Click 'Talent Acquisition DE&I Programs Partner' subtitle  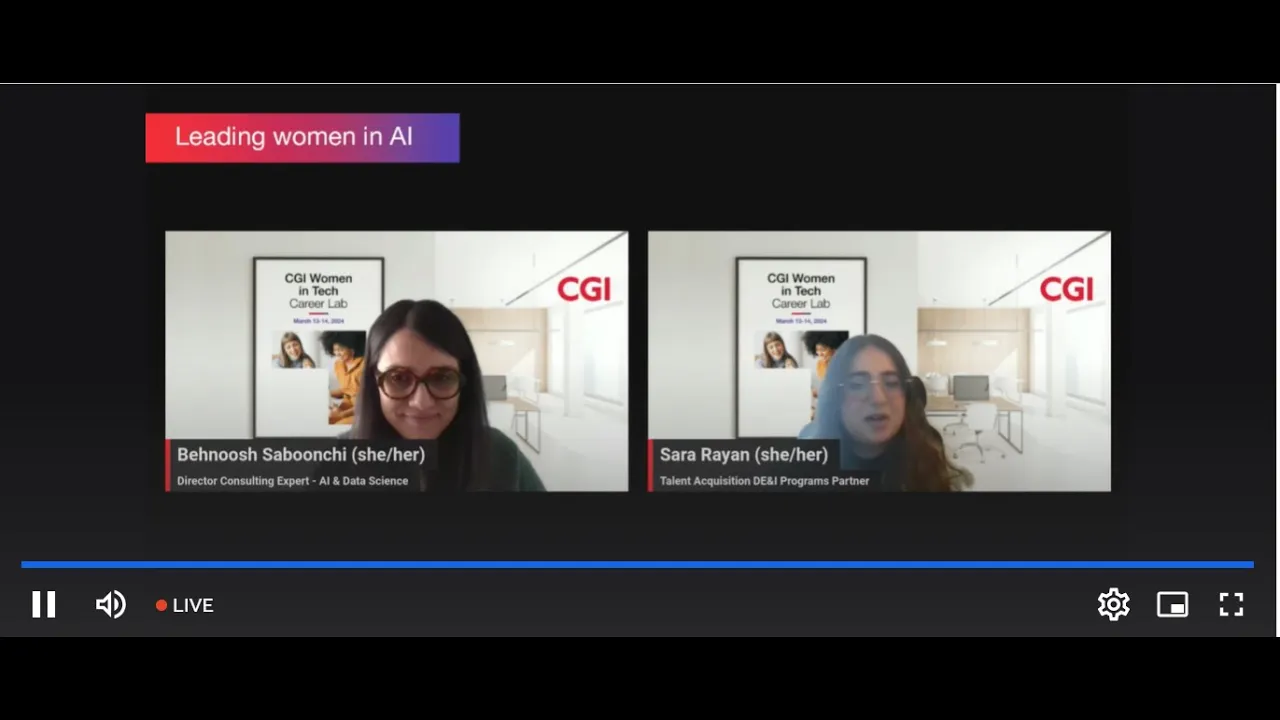tap(764, 481)
